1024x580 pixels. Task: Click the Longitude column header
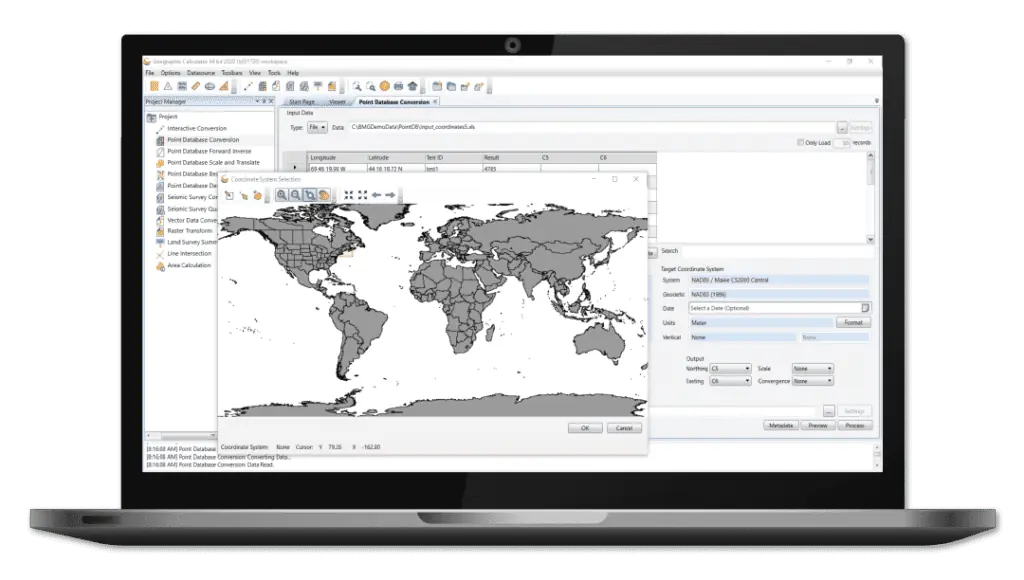(336, 157)
